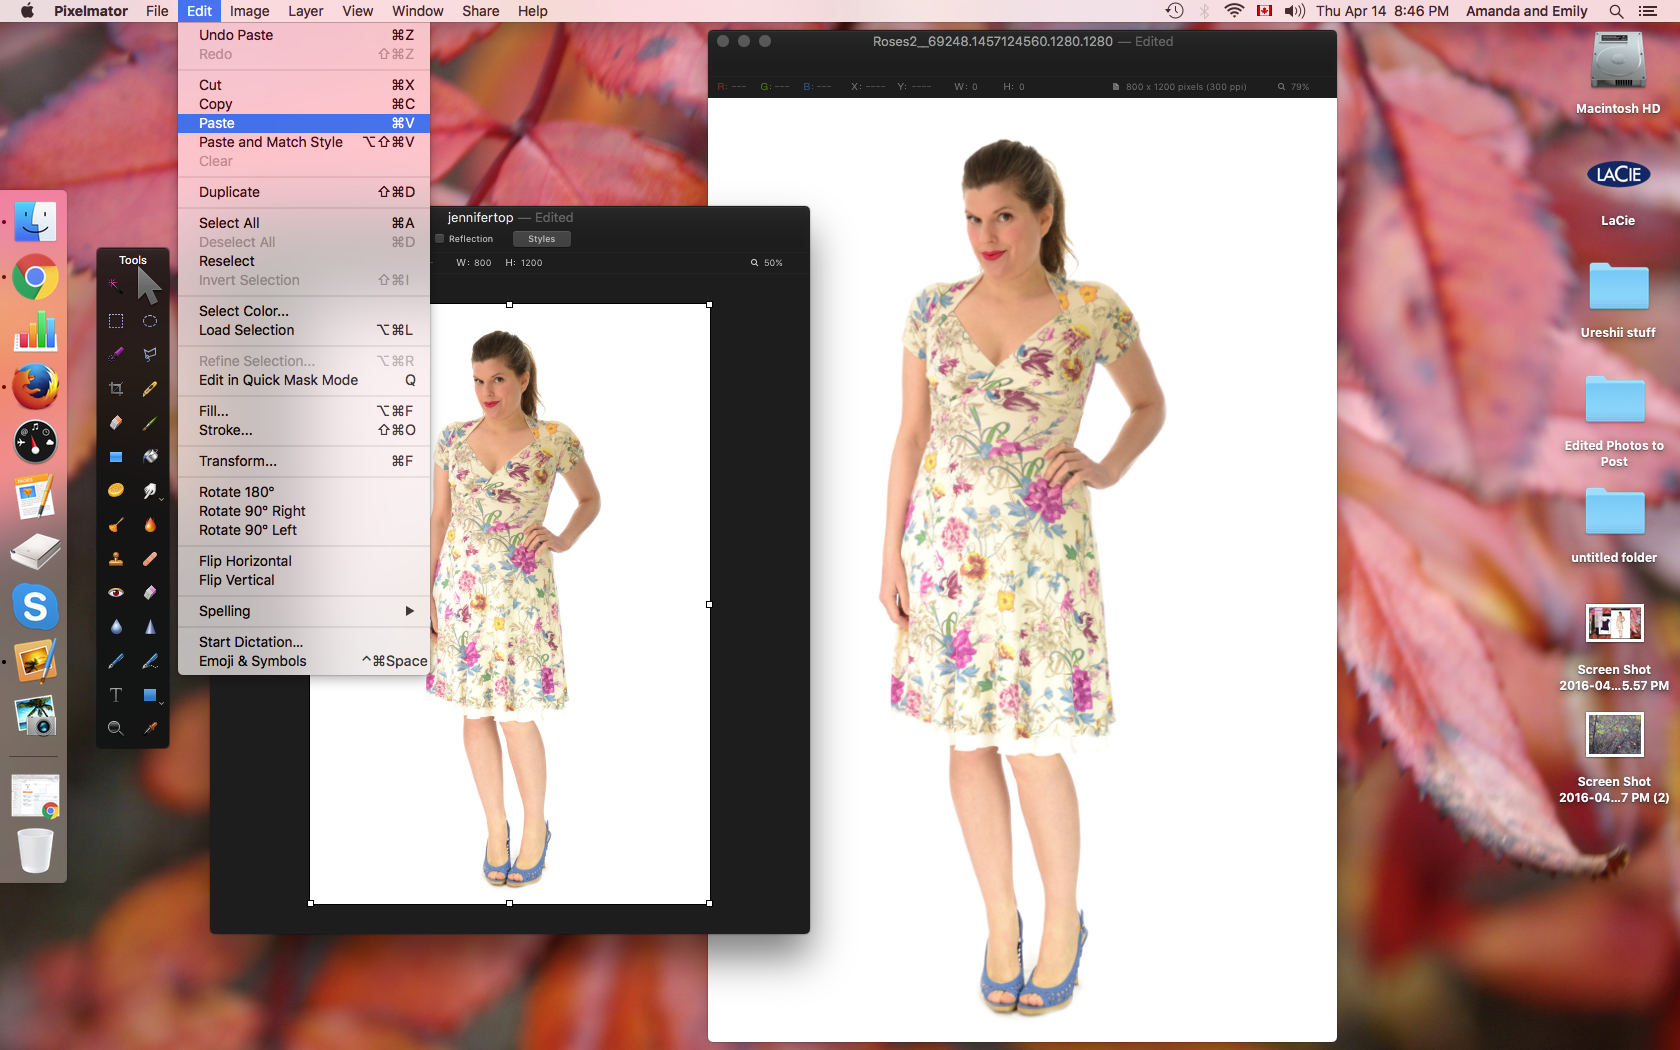Open the Image menu
Screen dimensions: 1680x1050
click(249, 11)
